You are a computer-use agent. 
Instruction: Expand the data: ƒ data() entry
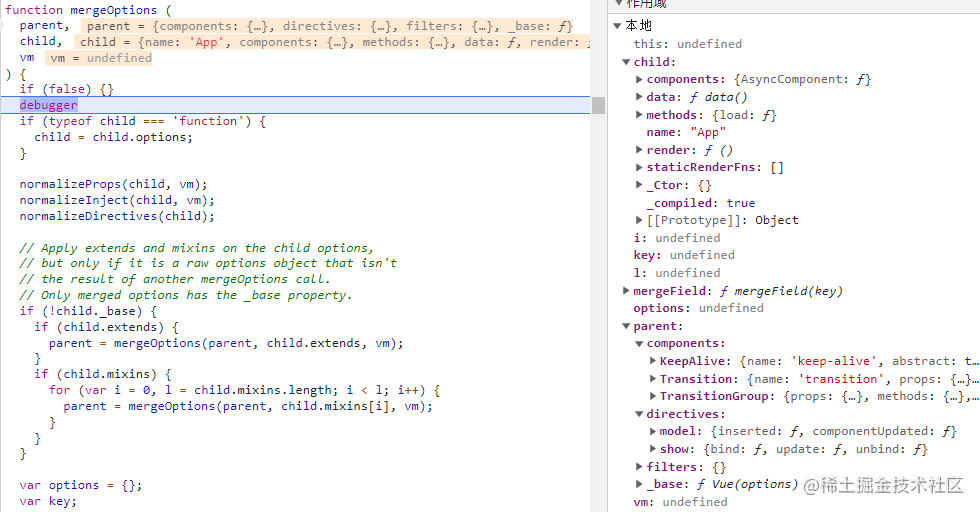click(x=639, y=97)
